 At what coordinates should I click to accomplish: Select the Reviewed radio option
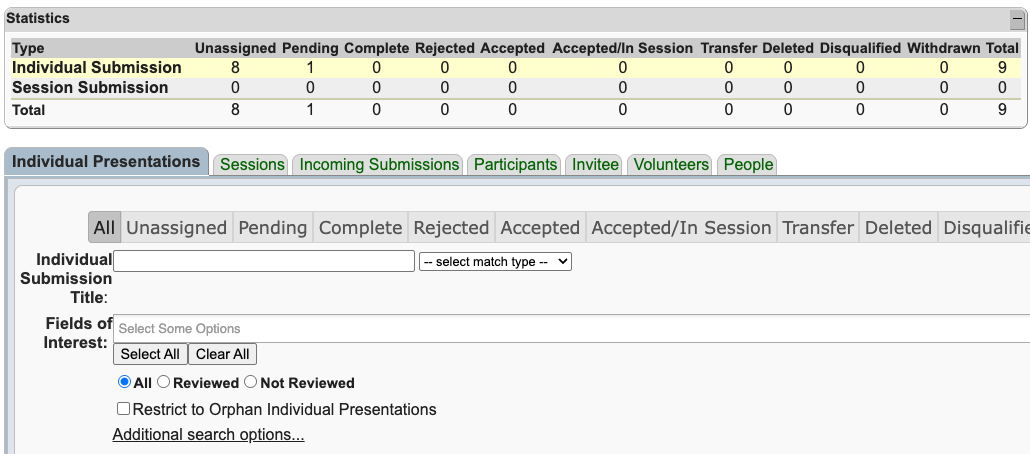(164, 382)
